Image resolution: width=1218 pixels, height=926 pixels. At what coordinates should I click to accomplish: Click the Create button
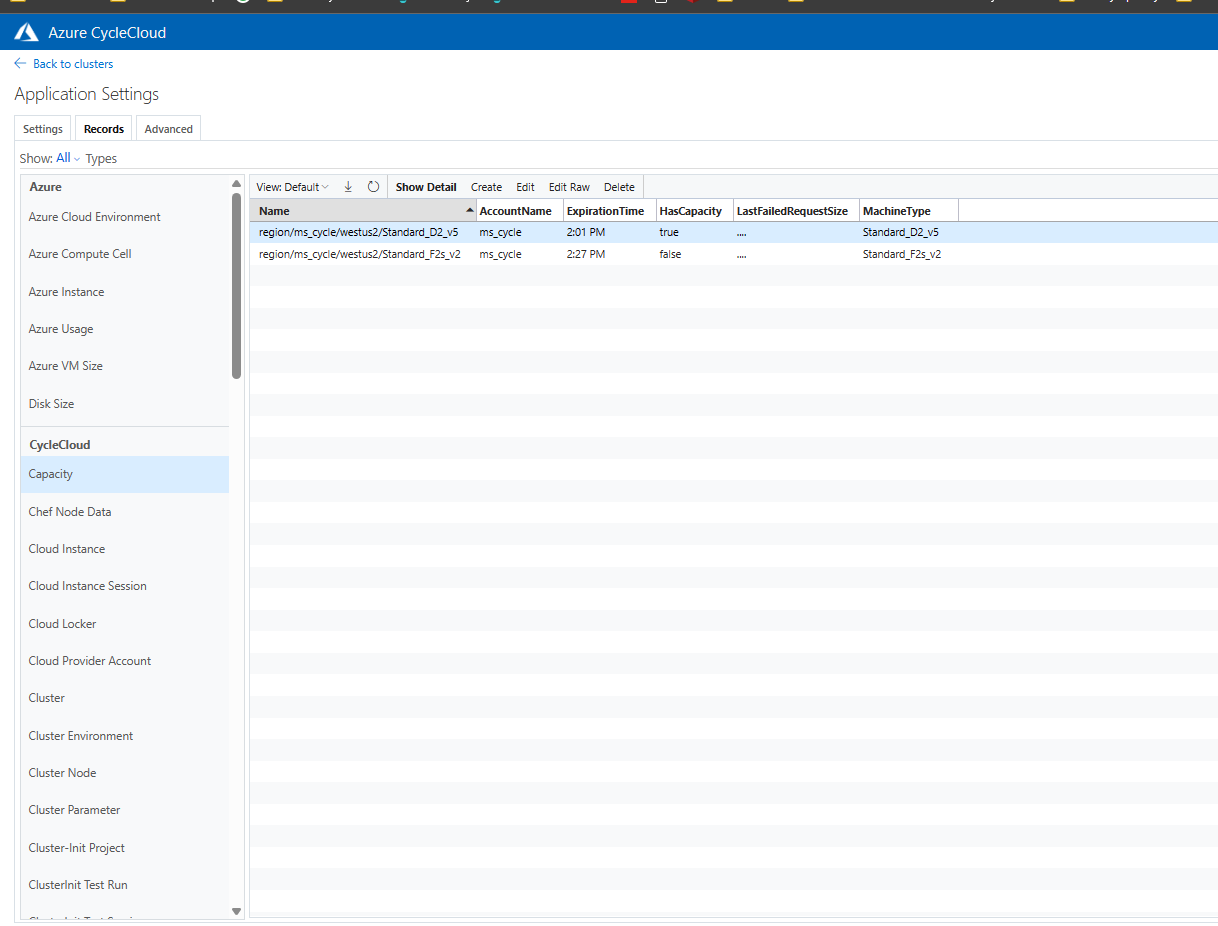click(486, 187)
